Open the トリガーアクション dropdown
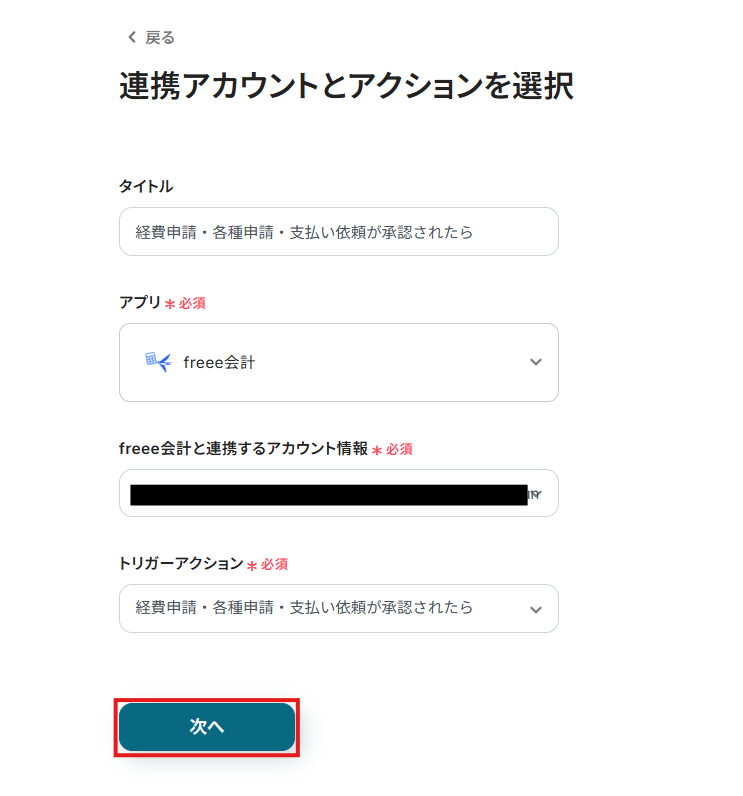The image size is (743, 796). (320, 608)
